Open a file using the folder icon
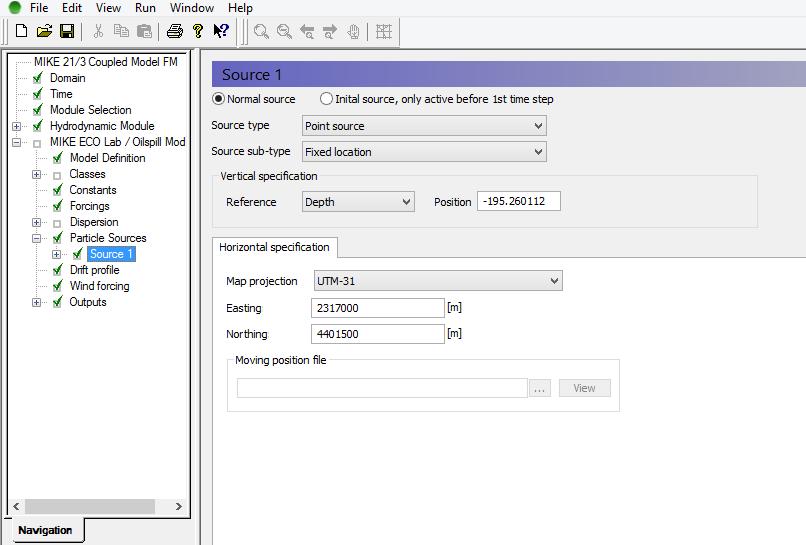 point(44,31)
